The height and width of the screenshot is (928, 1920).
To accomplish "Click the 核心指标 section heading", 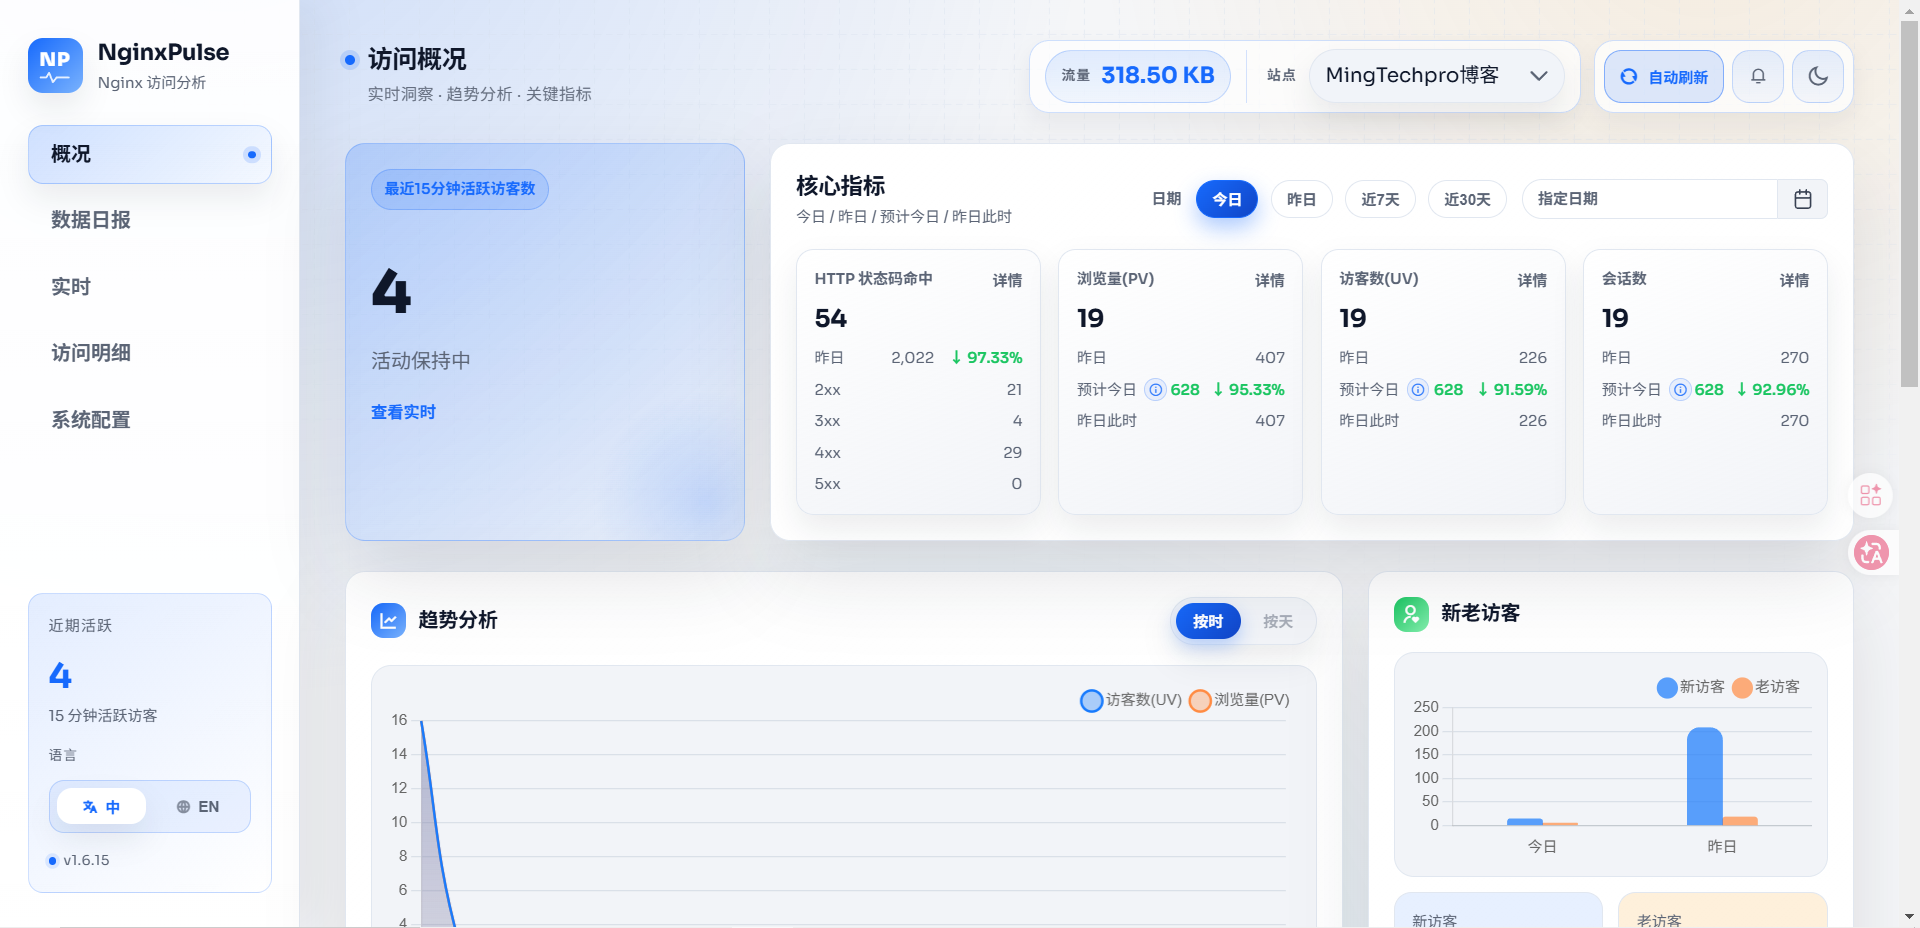I will point(841,186).
